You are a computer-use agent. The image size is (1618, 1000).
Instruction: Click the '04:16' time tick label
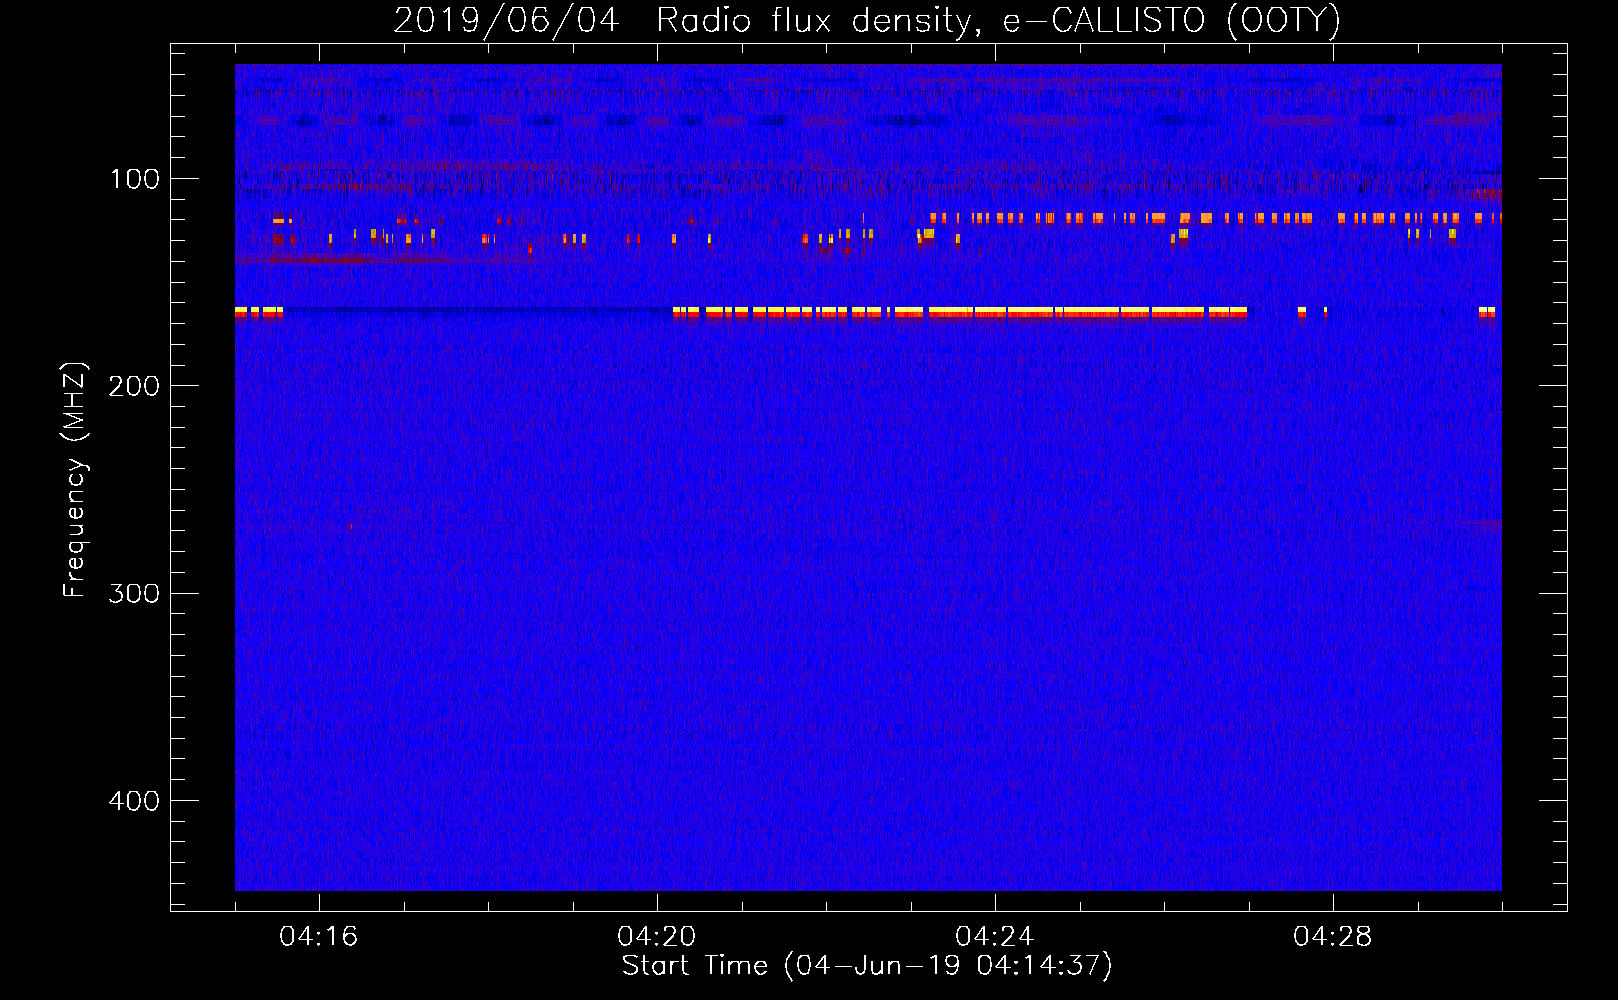[319, 937]
